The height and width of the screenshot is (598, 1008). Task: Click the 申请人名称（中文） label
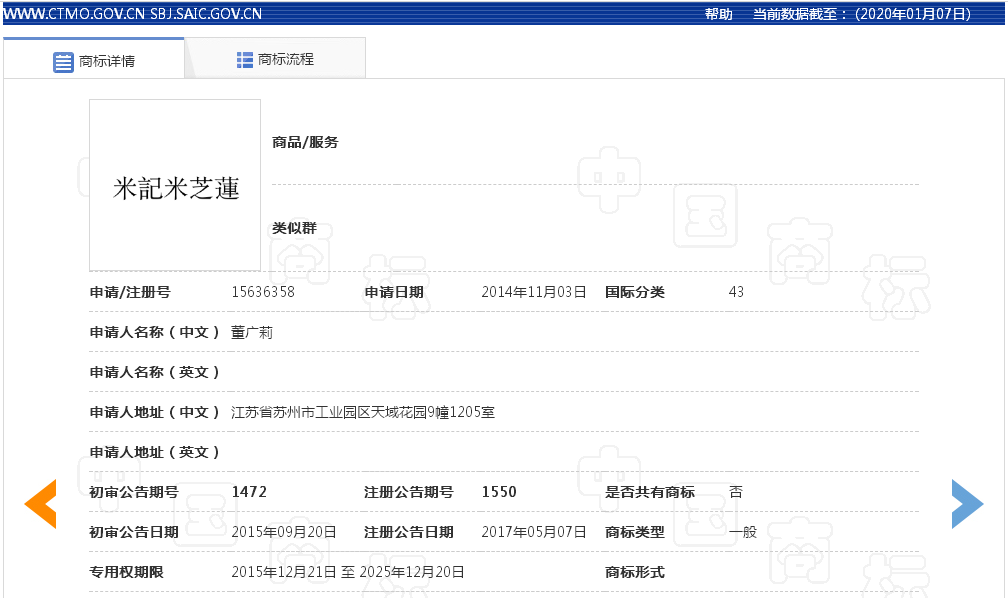(154, 332)
